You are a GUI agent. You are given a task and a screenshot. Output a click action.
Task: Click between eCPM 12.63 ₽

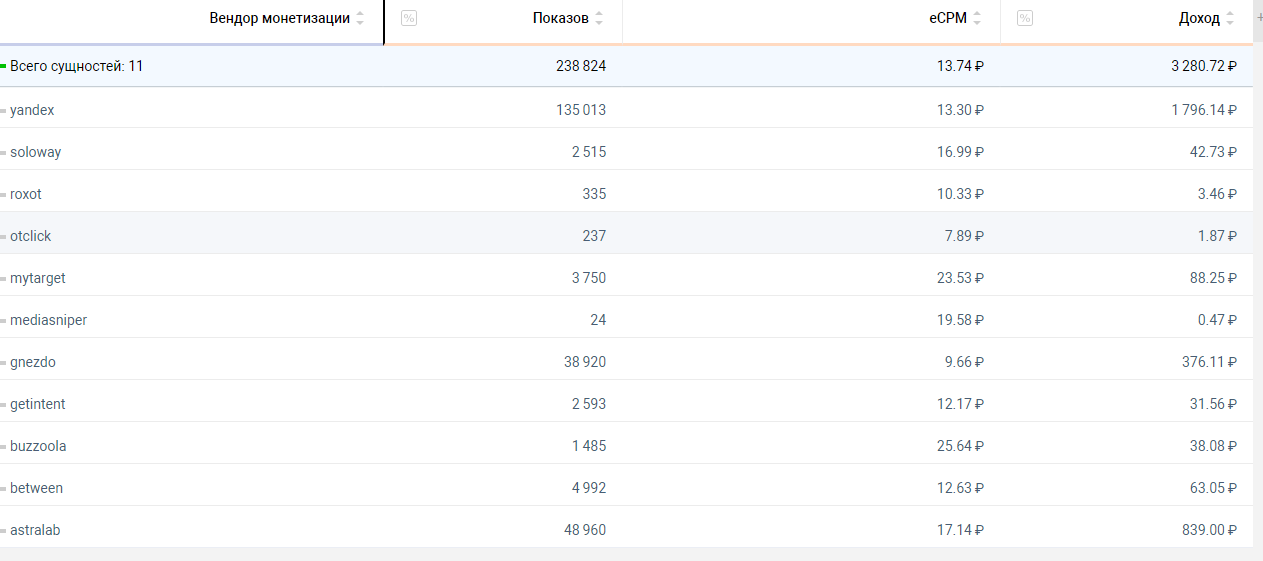(961, 488)
